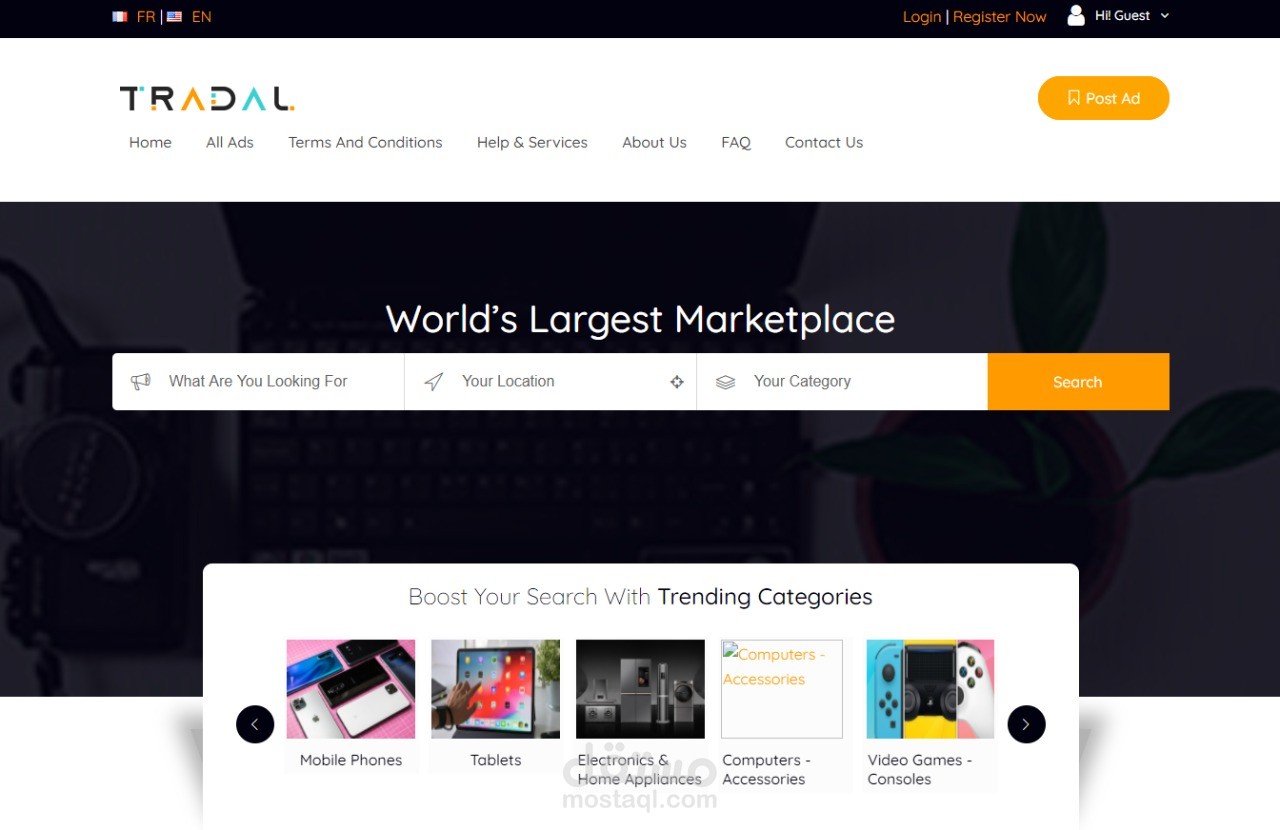Open the All Ads menu item
Image resolution: width=1280 pixels, height=830 pixels.
(230, 142)
